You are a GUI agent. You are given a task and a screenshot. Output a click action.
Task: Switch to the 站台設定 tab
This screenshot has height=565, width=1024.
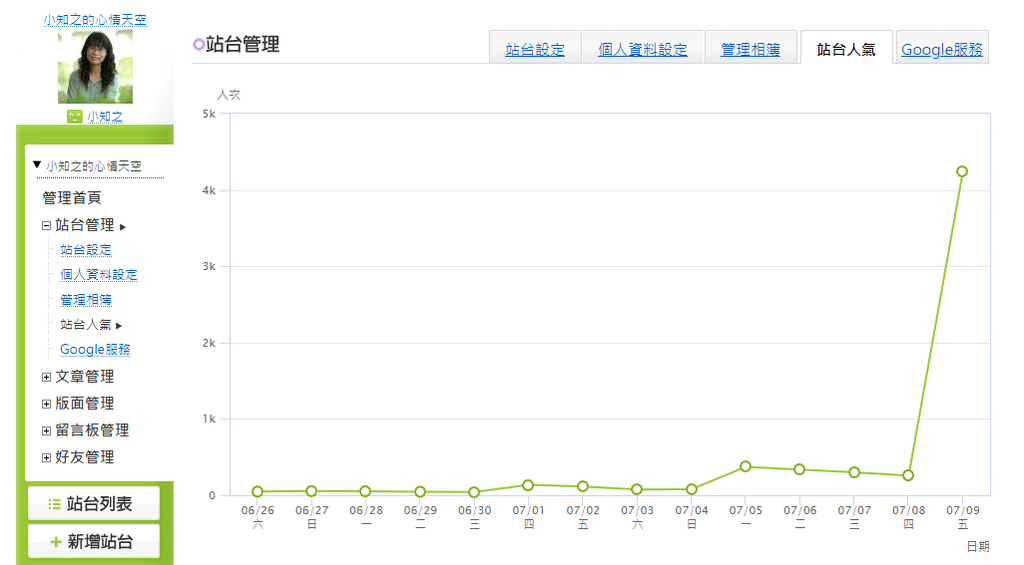coord(535,49)
